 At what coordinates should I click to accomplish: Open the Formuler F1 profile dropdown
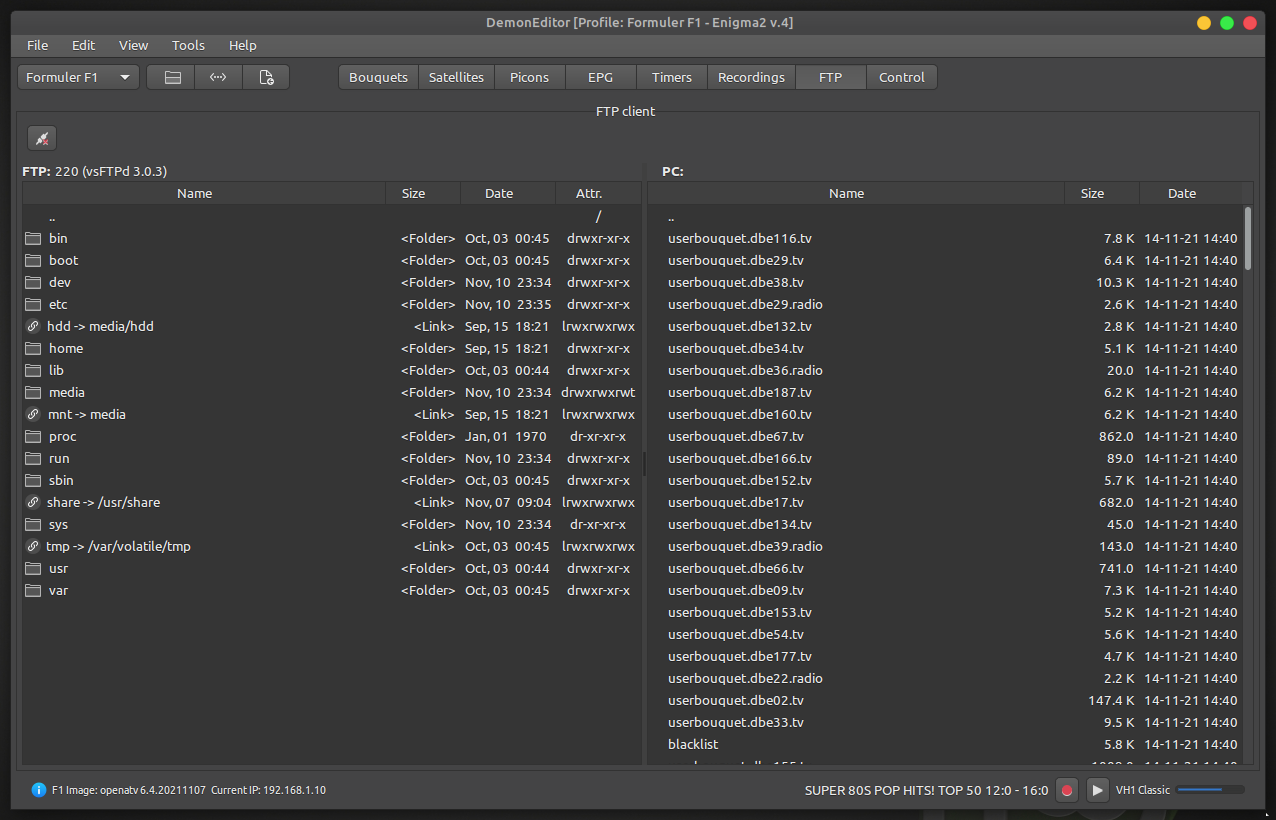coord(78,78)
